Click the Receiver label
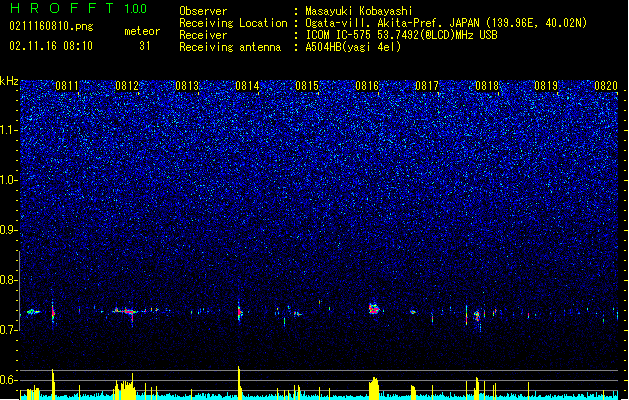629x400 pixels. (x=203, y=35)
